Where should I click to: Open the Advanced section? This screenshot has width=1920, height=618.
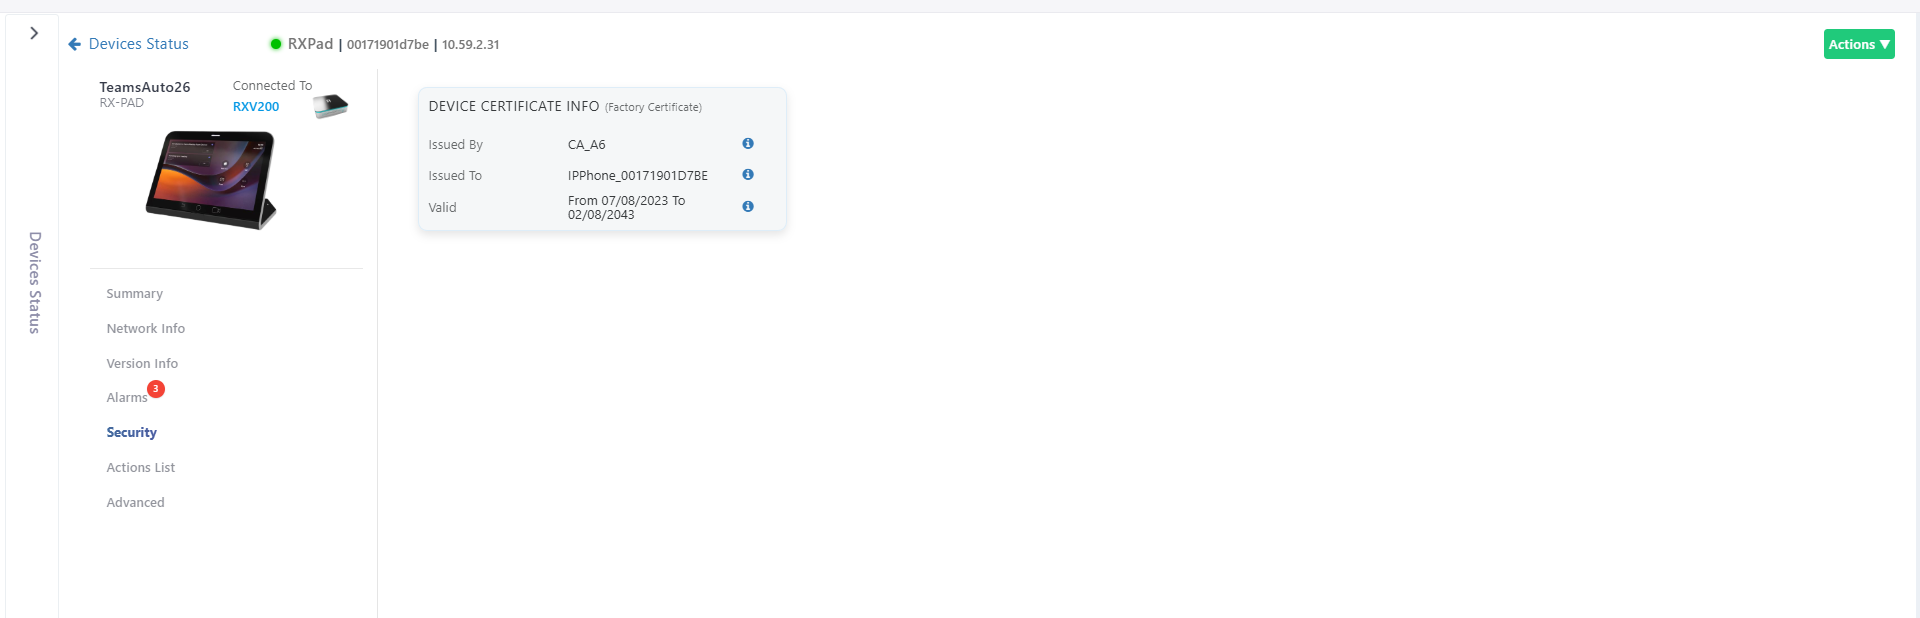136,503
